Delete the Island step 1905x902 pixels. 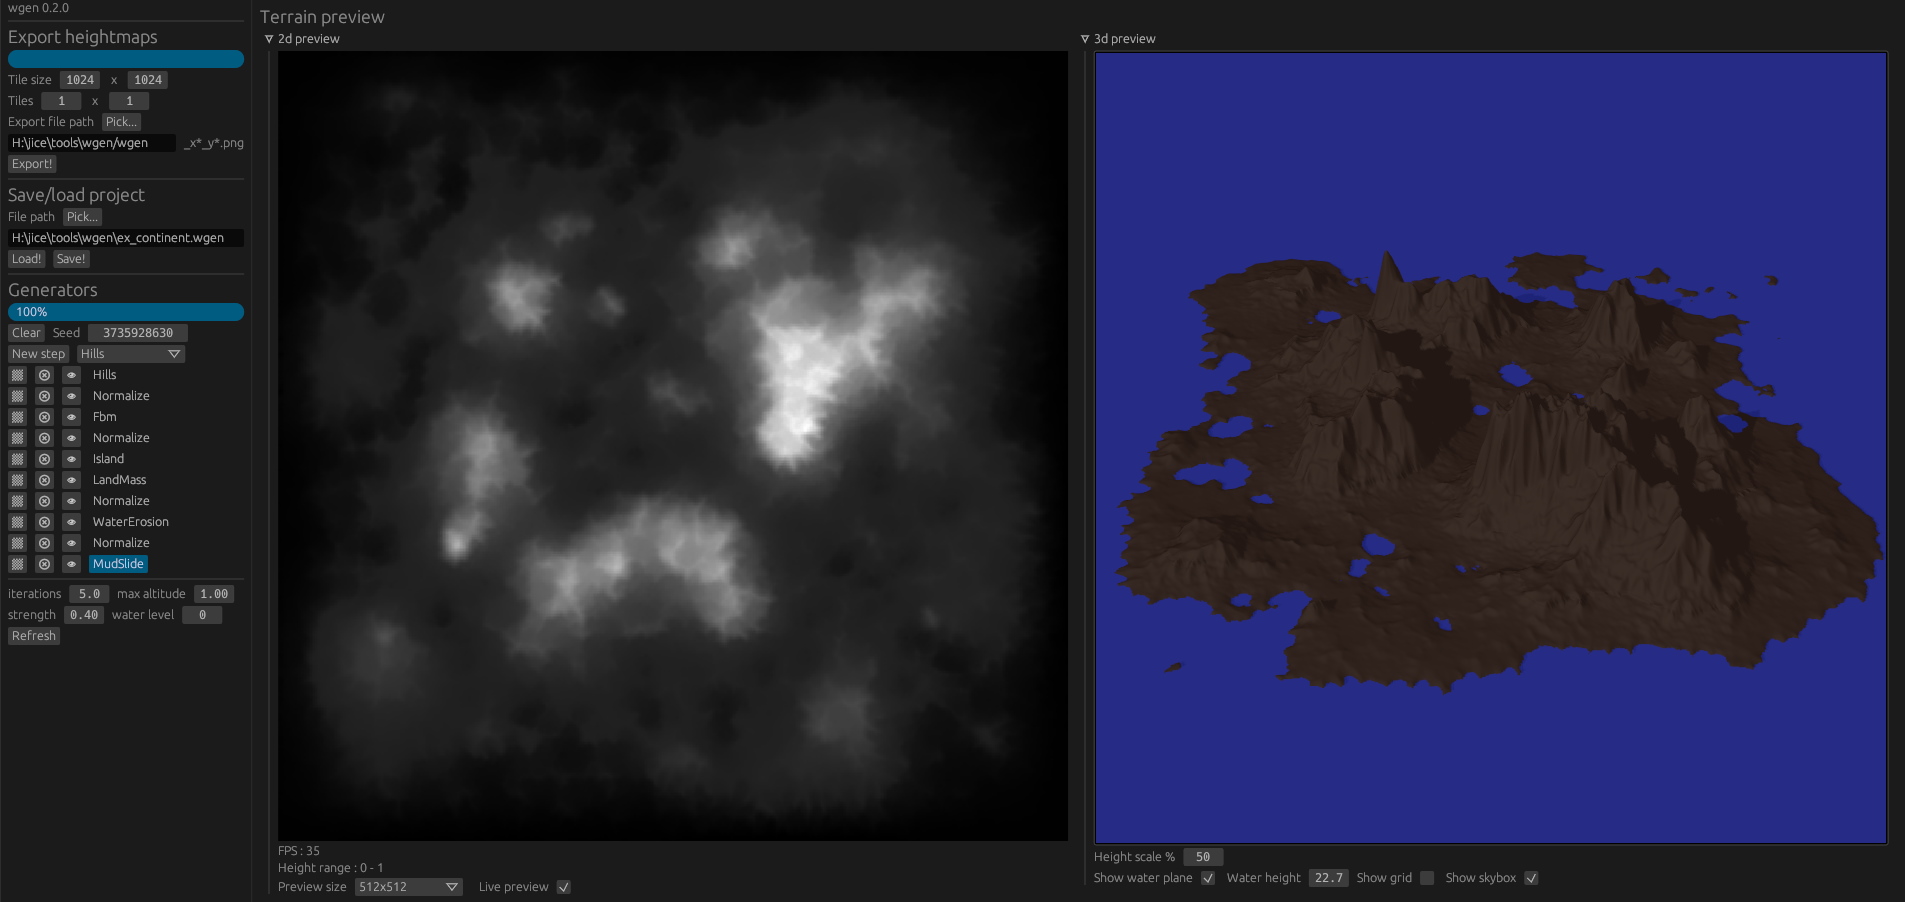click(44, 459)
